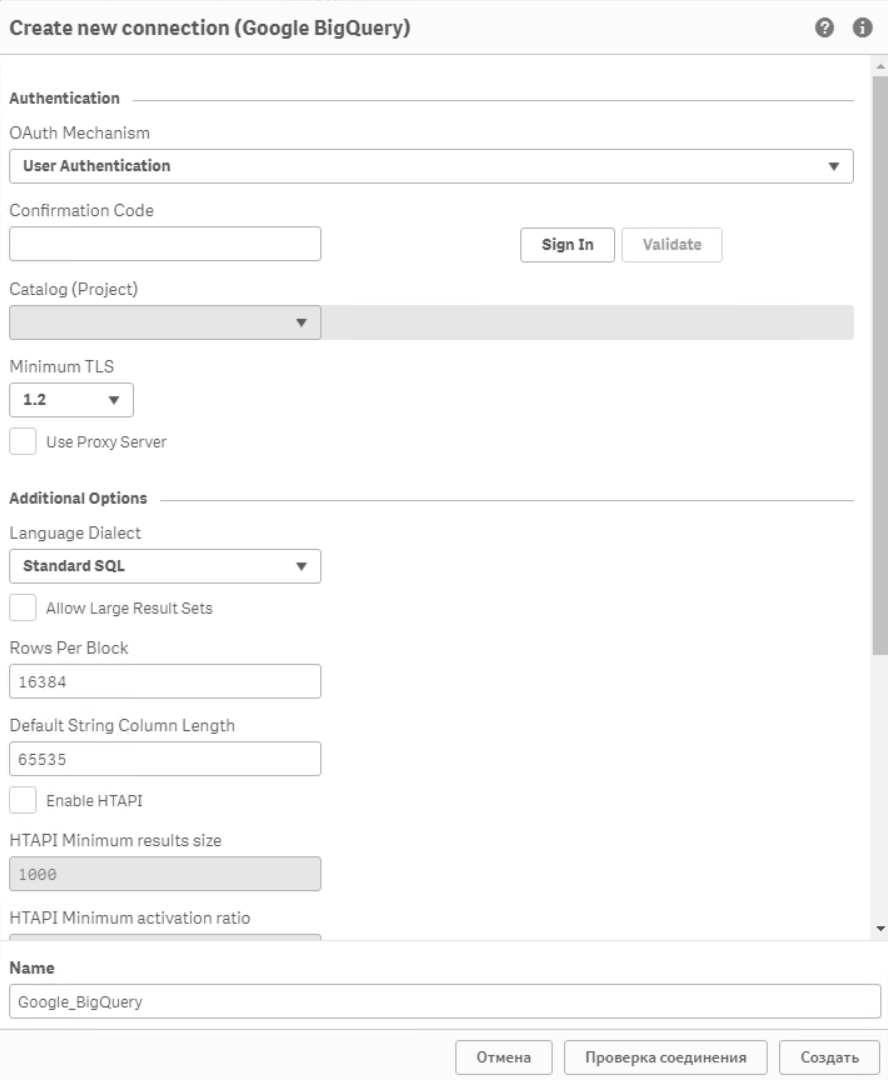Image resolution: width=888 pixels, height=1080 pixels.
Task: Click the Проверка соединения button
Action: click(665, 1057)
